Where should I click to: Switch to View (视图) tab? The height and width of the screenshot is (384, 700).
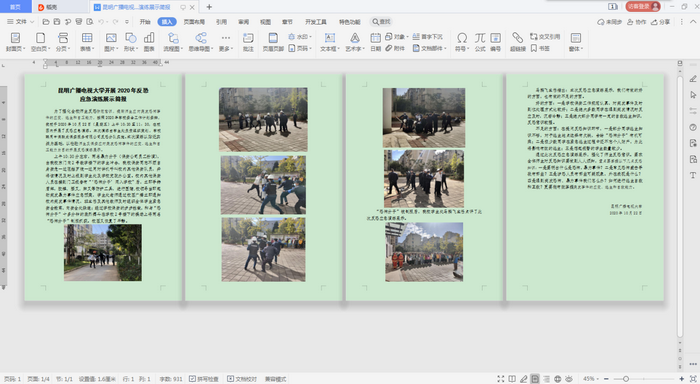(x=266, y=21)
